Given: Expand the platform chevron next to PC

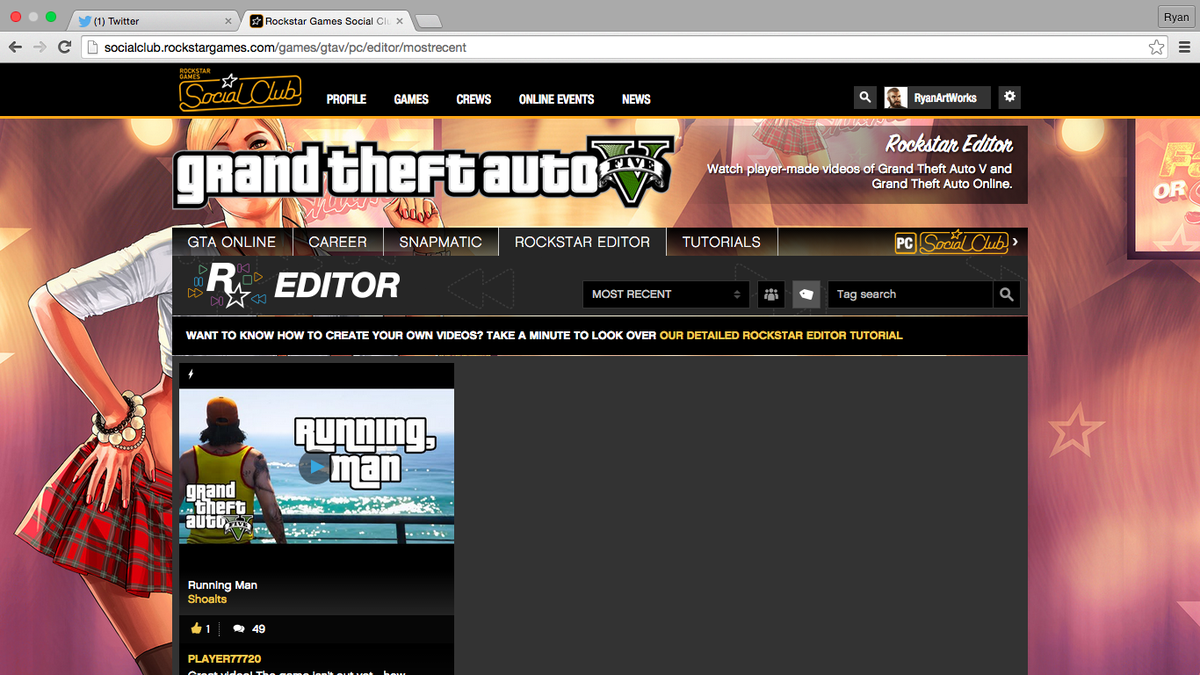Looking at the screenshot, I should pyautogui.click(x=1015, y=242).
